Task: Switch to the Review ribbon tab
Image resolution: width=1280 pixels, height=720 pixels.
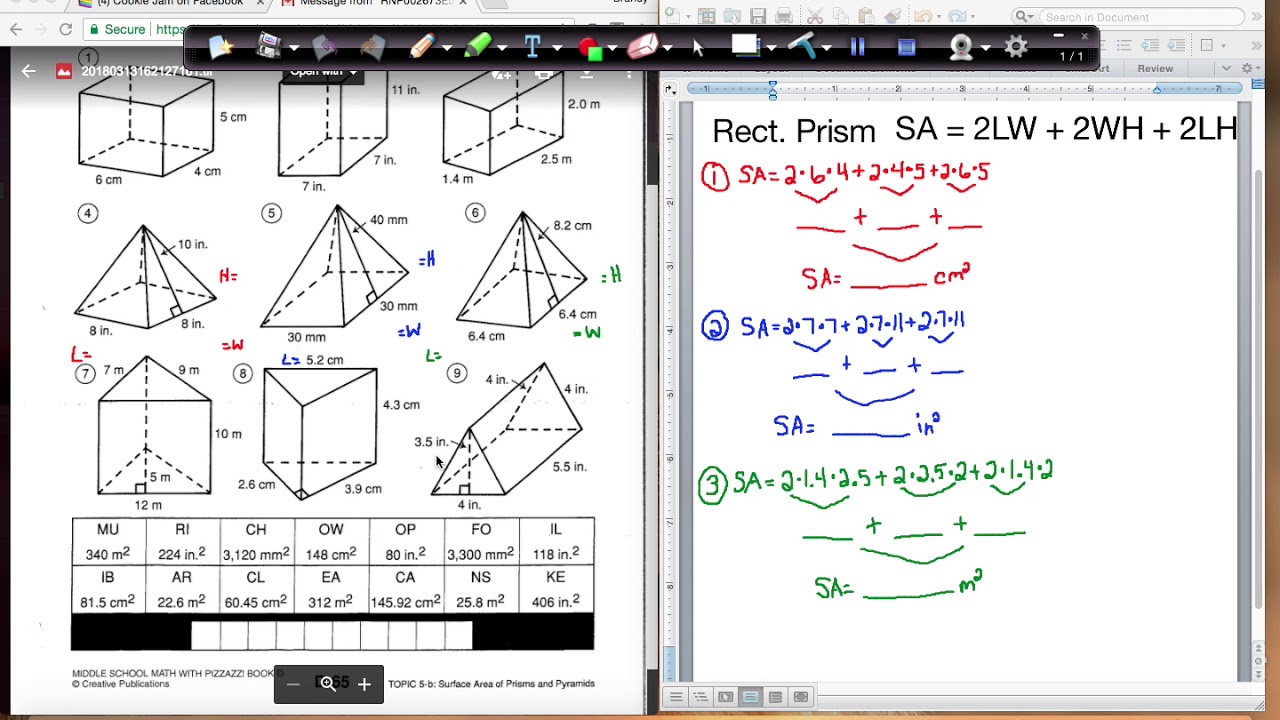Action: pos(1155,68)
